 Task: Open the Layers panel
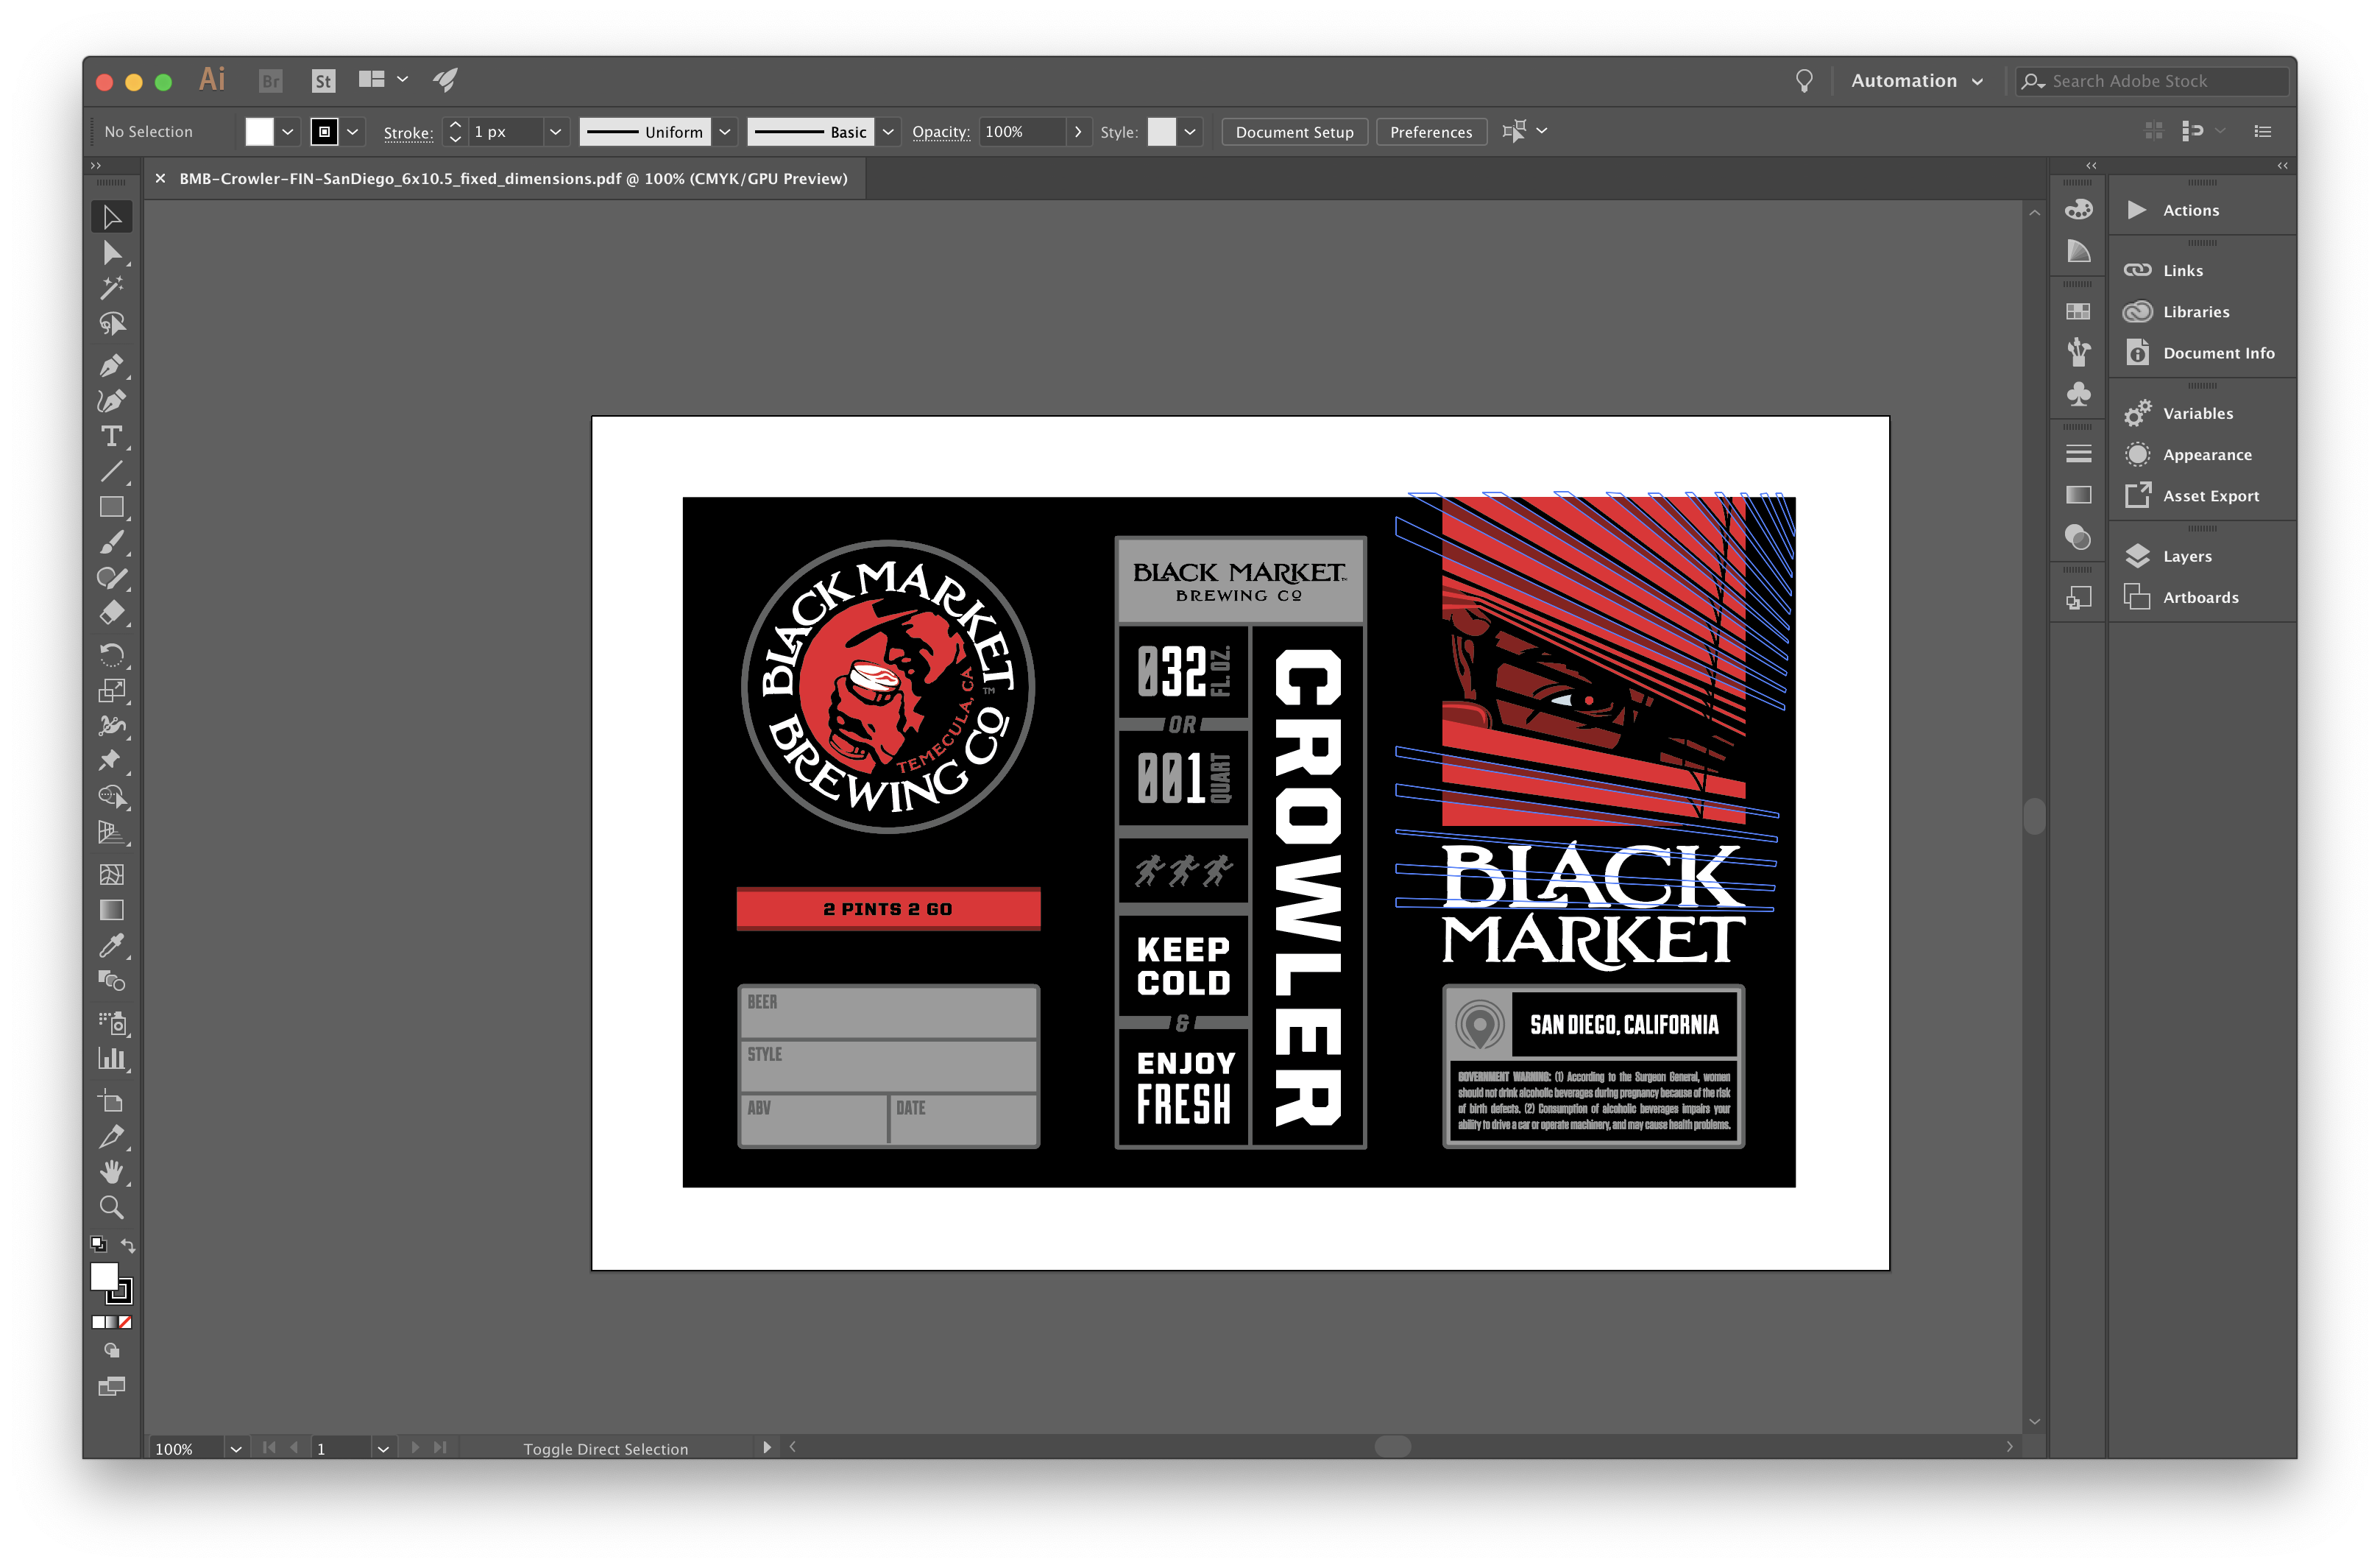[x=2186, y=556]
